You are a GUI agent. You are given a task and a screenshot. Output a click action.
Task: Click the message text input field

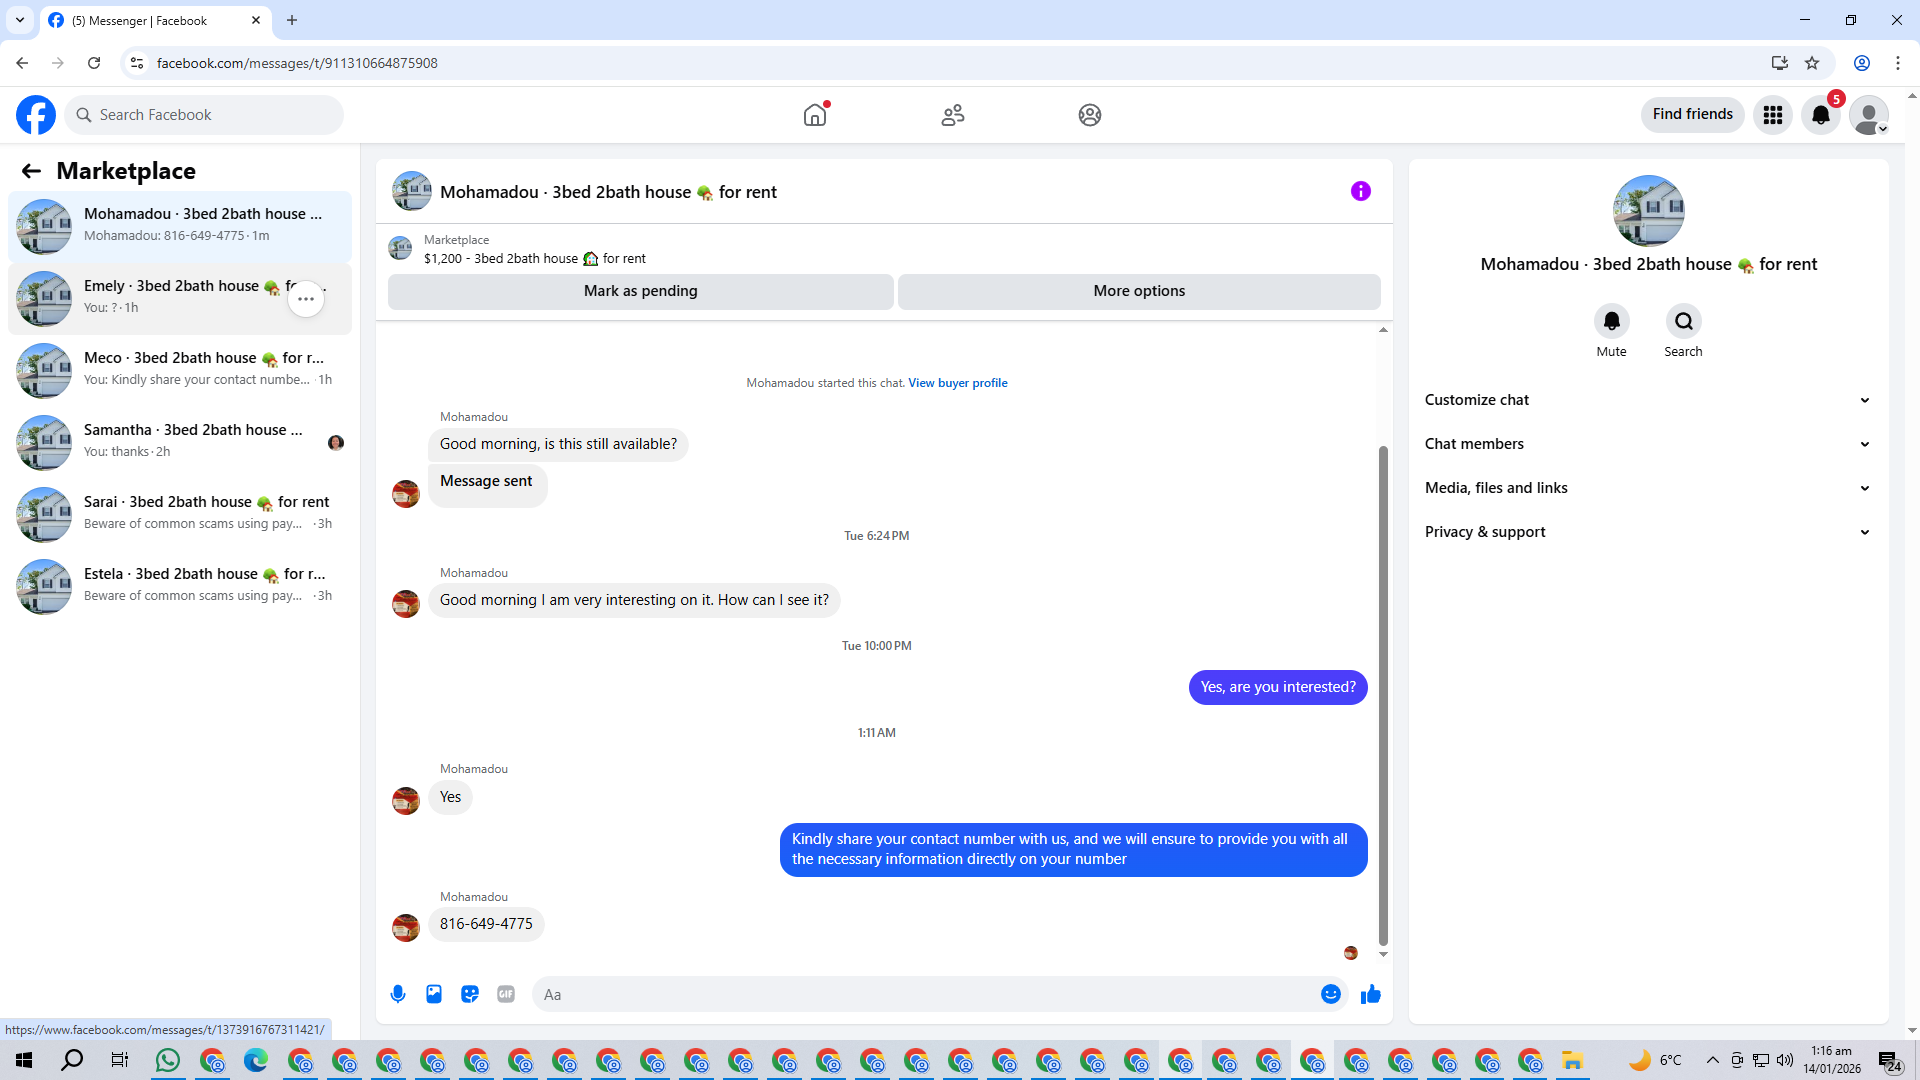920,994
